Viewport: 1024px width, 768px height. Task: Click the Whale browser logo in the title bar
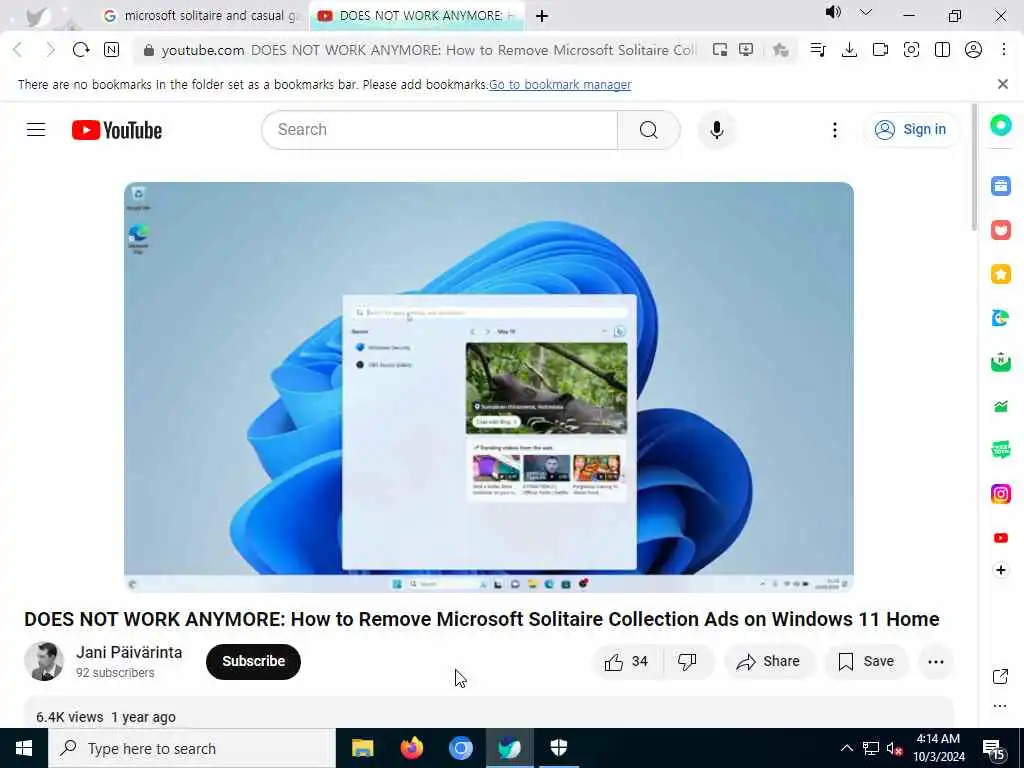[38, 16]
